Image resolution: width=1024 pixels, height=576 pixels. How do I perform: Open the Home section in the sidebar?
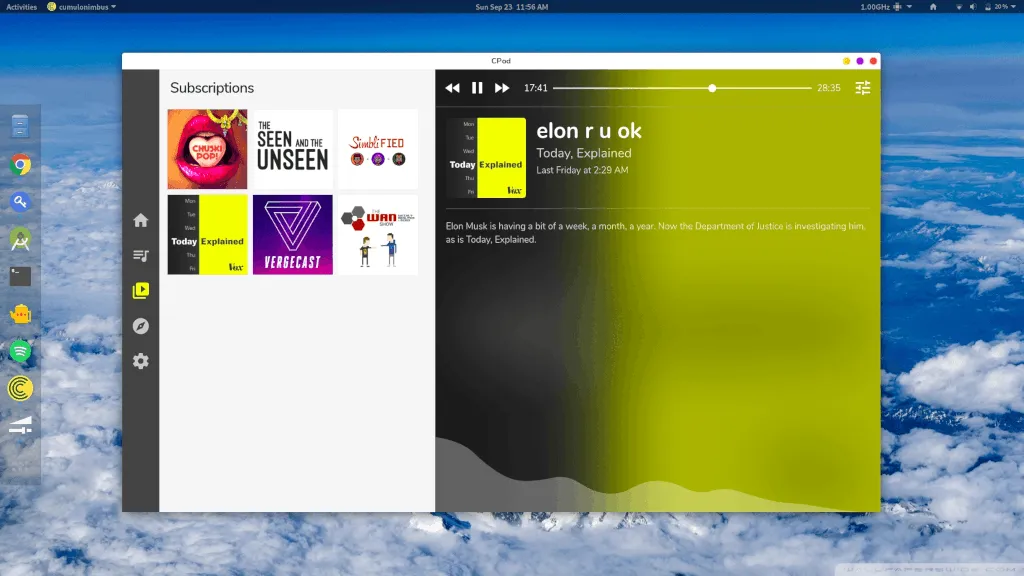141,220
